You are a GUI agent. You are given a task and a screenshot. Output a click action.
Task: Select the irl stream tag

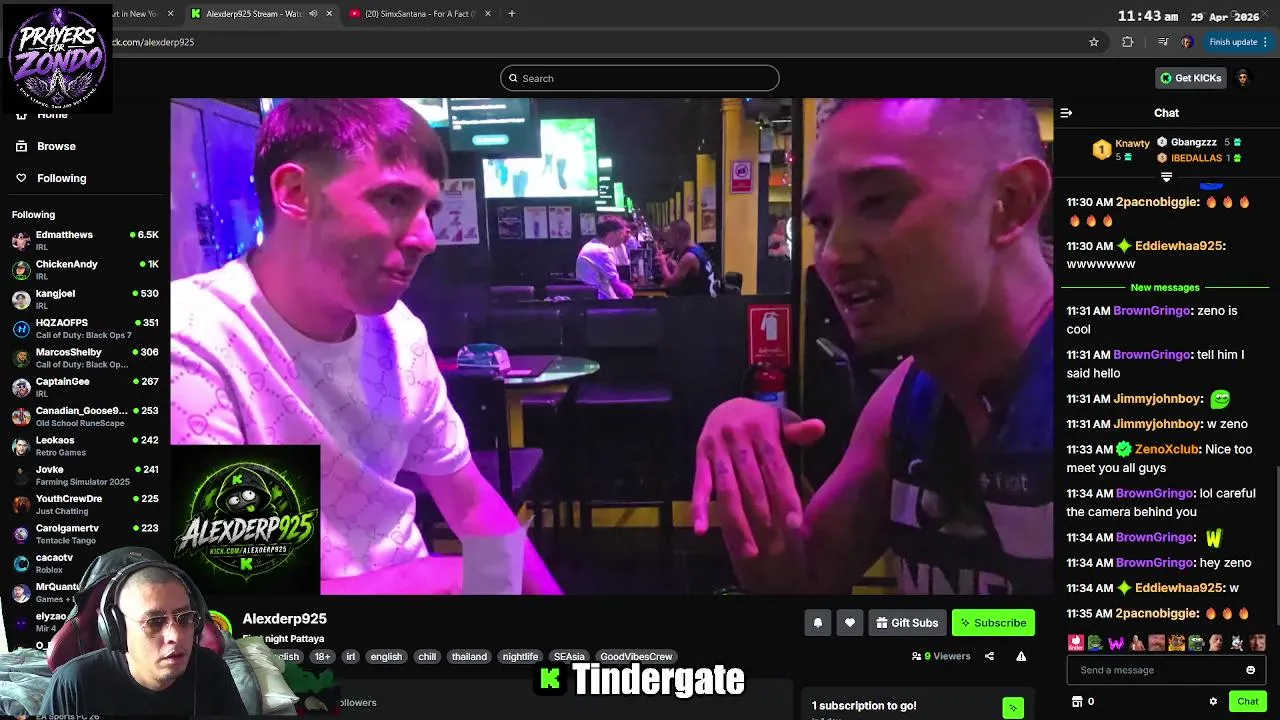pos(350,657)
